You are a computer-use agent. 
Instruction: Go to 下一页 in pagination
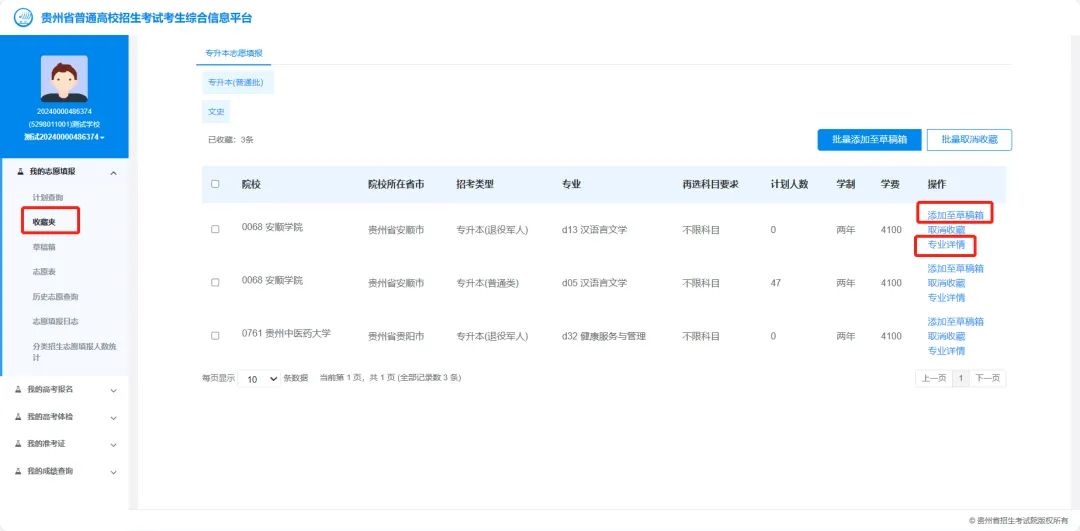987,378
